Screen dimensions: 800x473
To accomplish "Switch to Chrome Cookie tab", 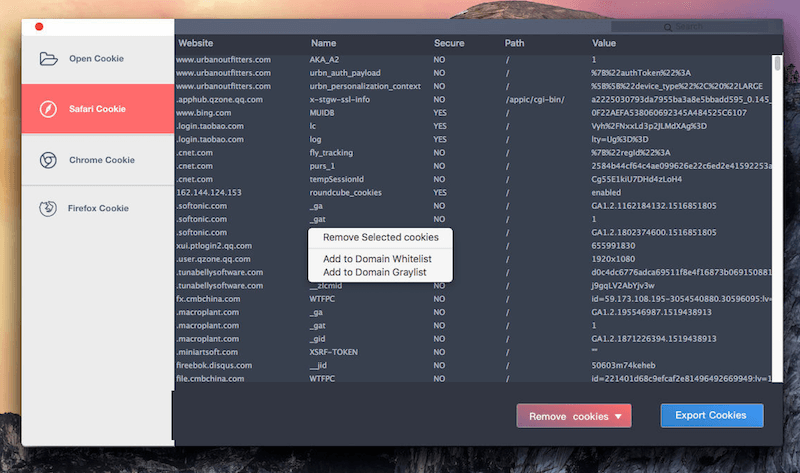I will pos(98,160).
